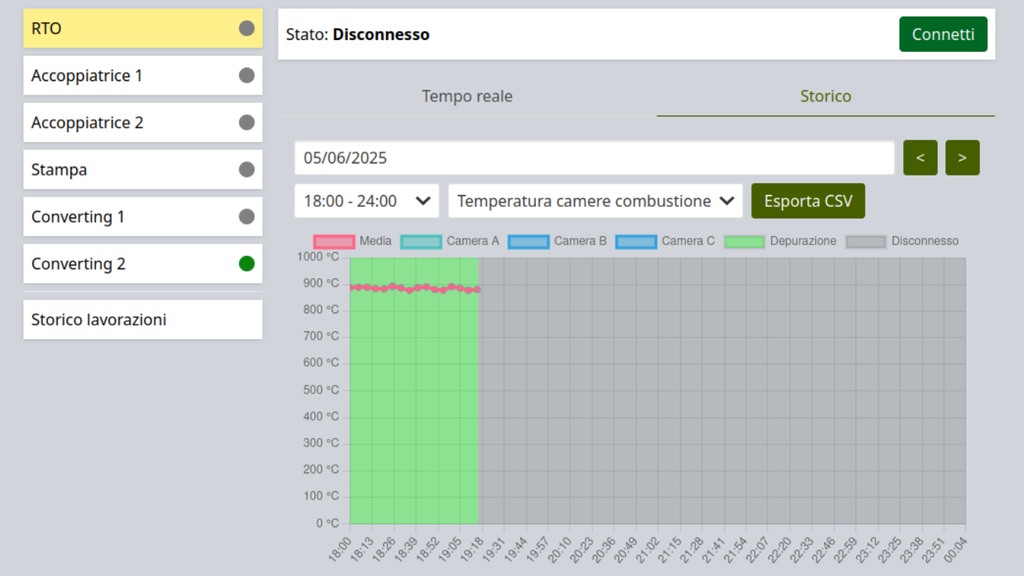Click the Accoppiatrice 2 status dot
This screenshot has height=576, width=1024.
click(247, 123)
